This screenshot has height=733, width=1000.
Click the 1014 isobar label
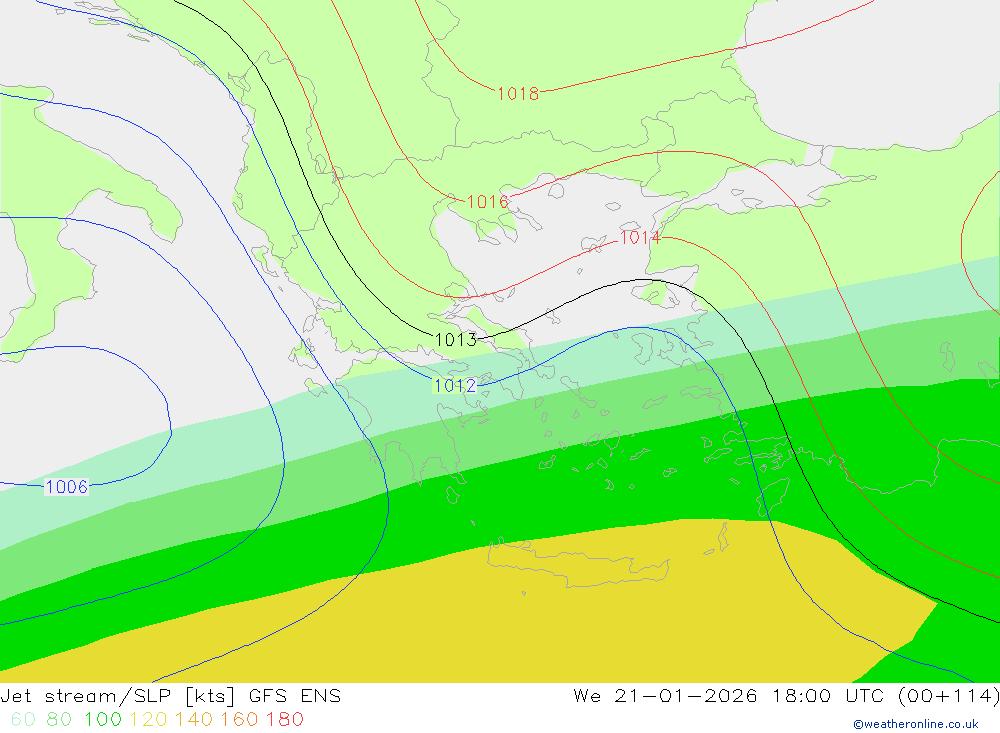point(640,237)
